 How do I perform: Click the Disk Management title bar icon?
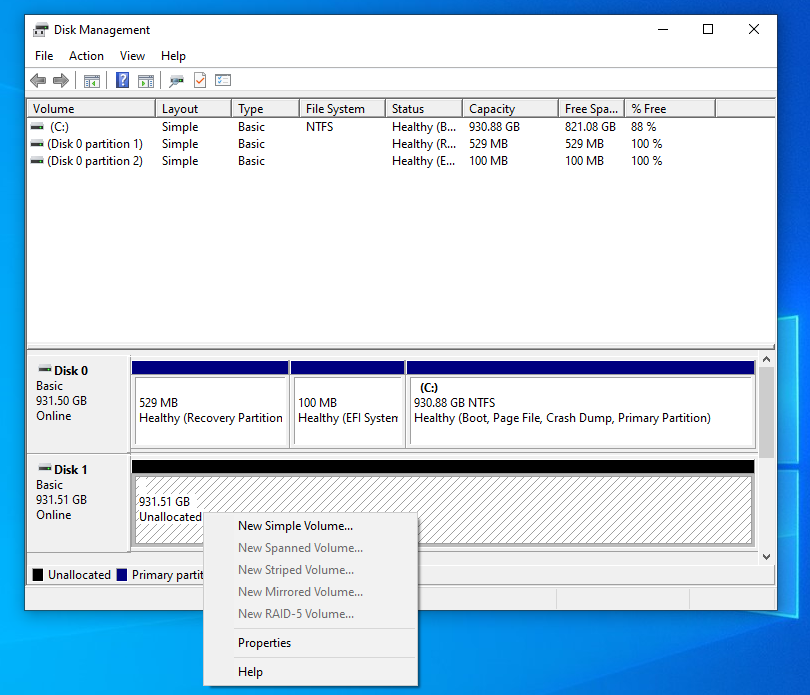40,30
